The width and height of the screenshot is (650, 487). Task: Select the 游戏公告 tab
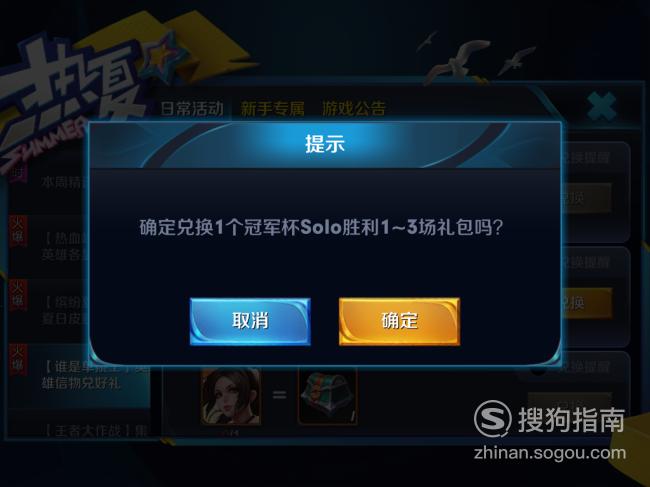click(x=354, y=109)
